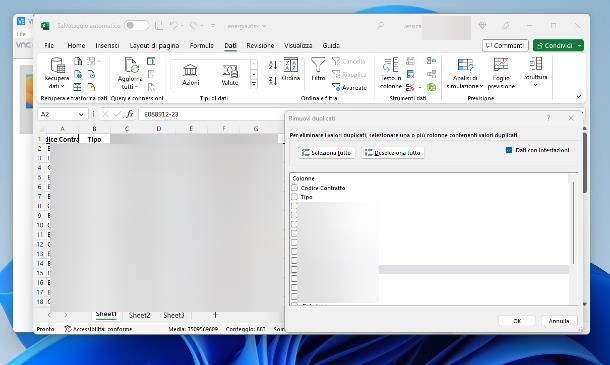The height and width of the screenshot is (365, 610).
Task: Click From Table/Range icon
Action: pyautogui.click(x=78, y=88)
